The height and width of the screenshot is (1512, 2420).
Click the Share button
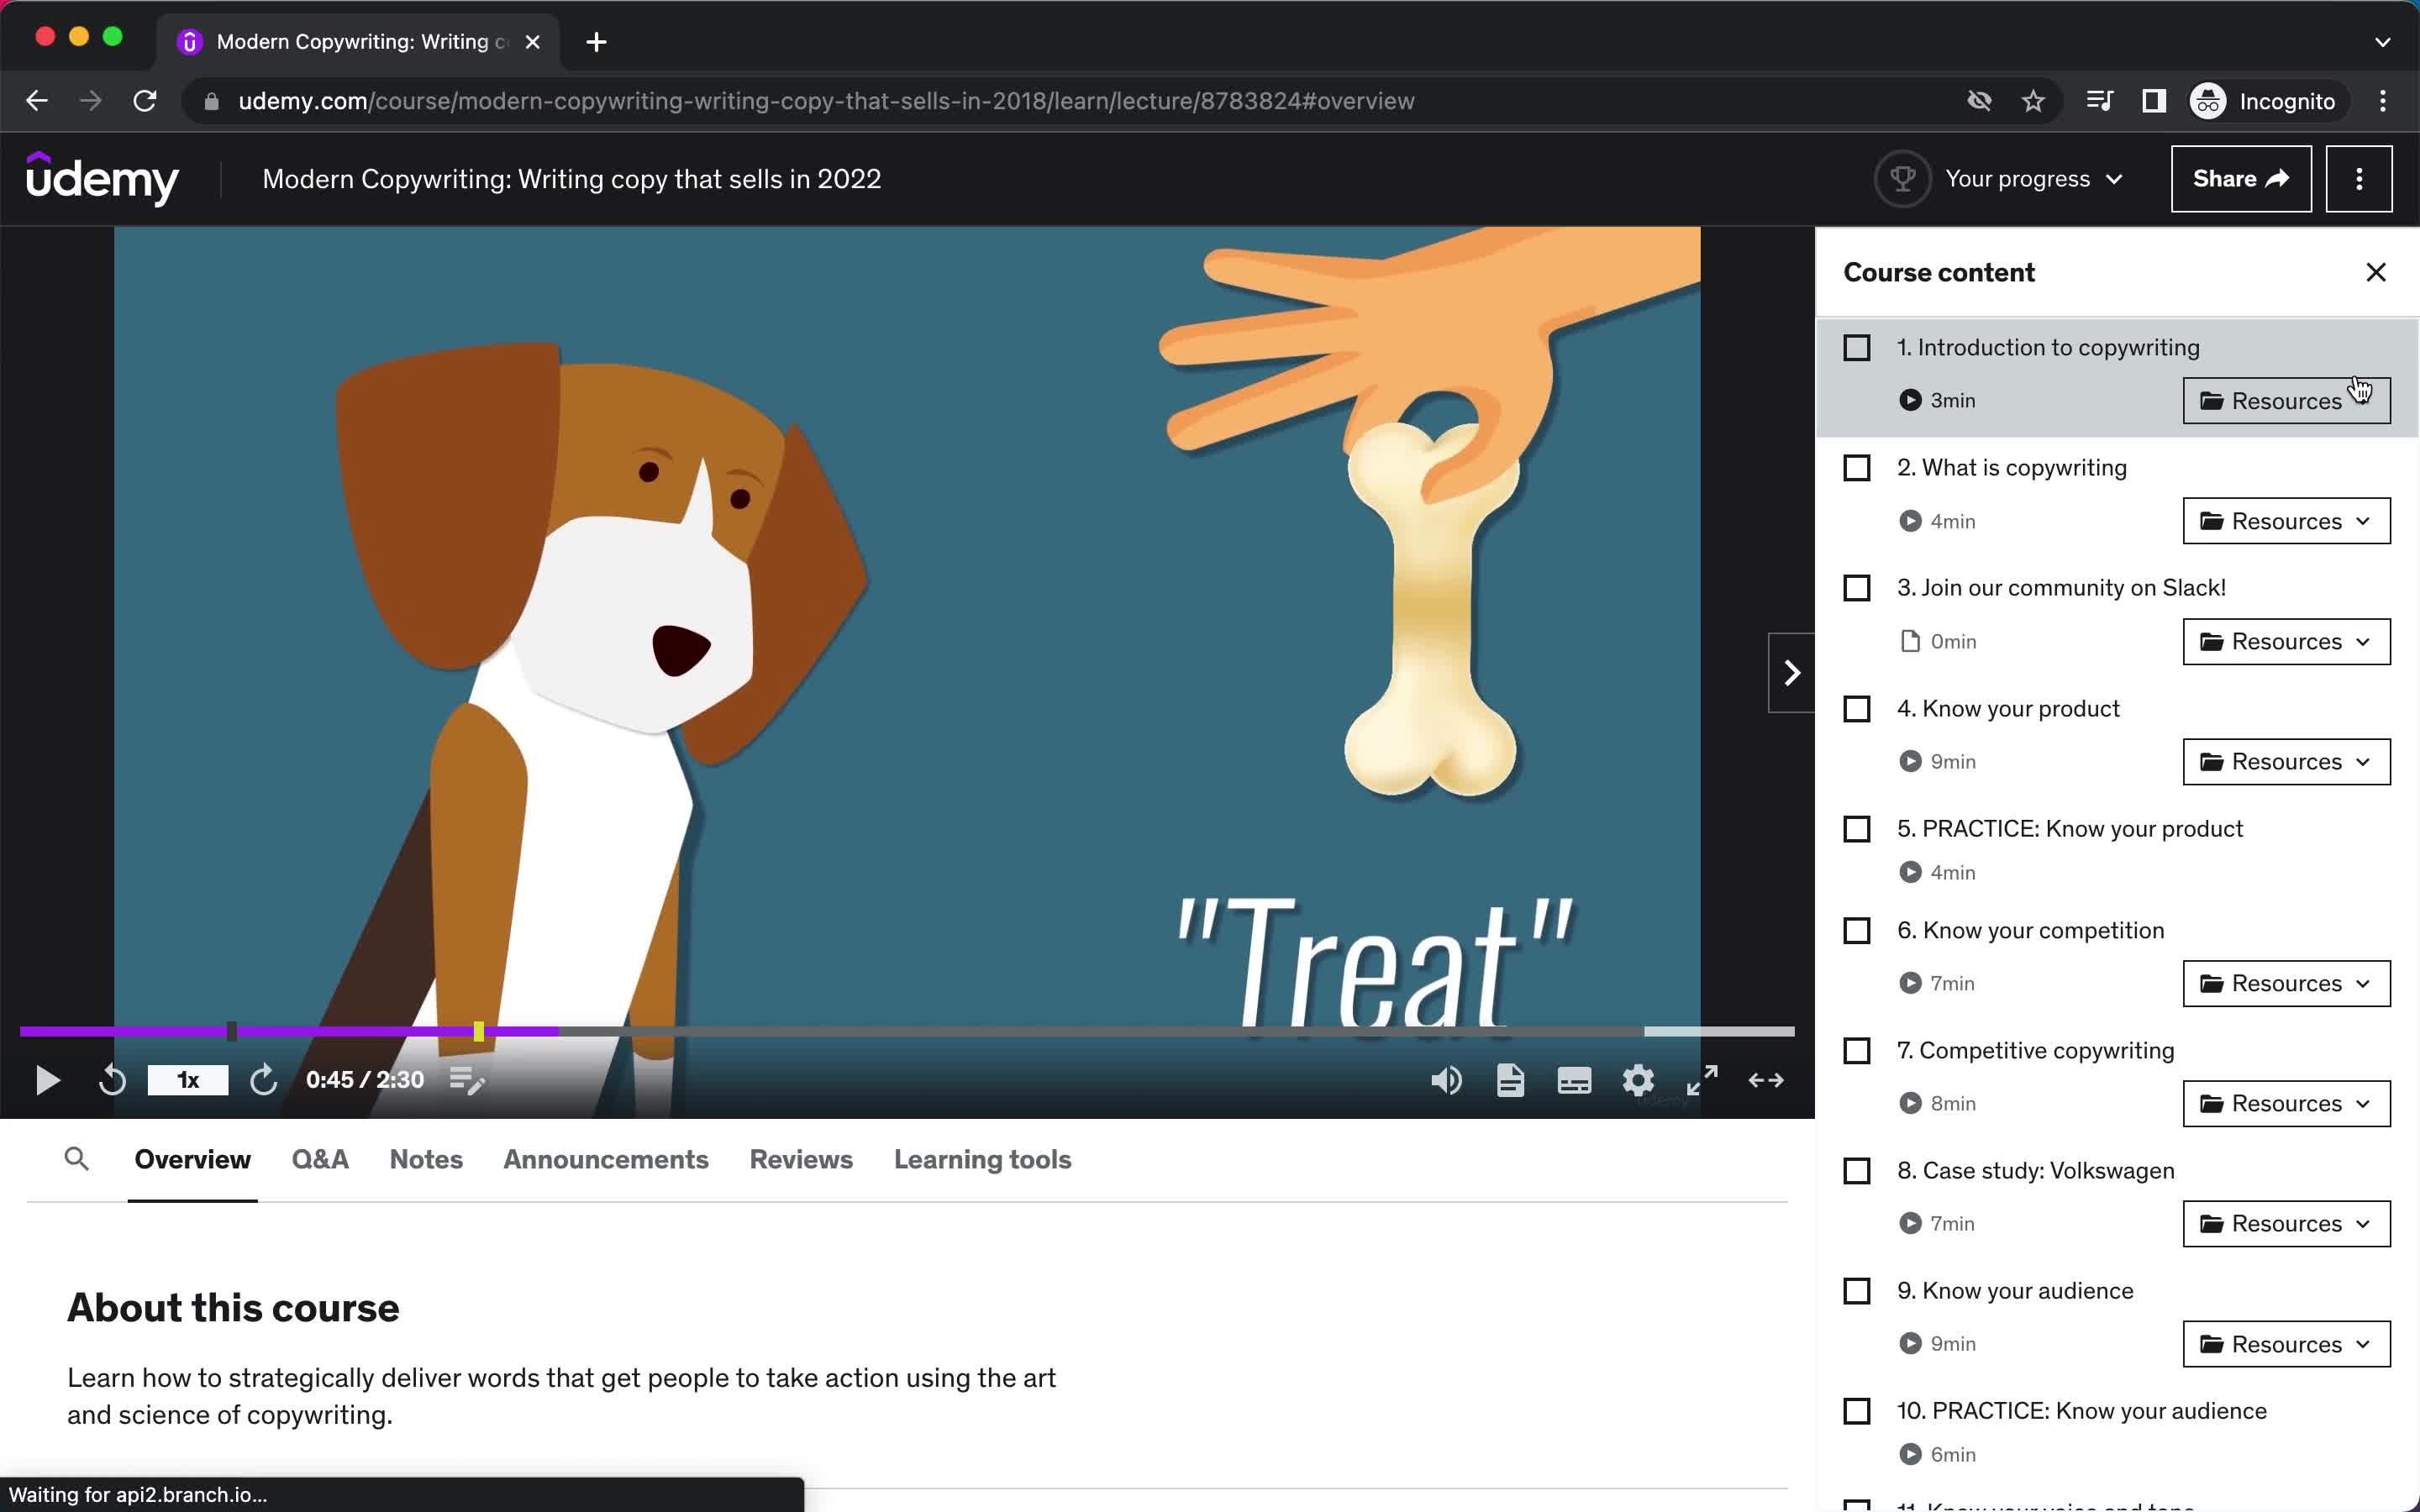coord(2238,178)
